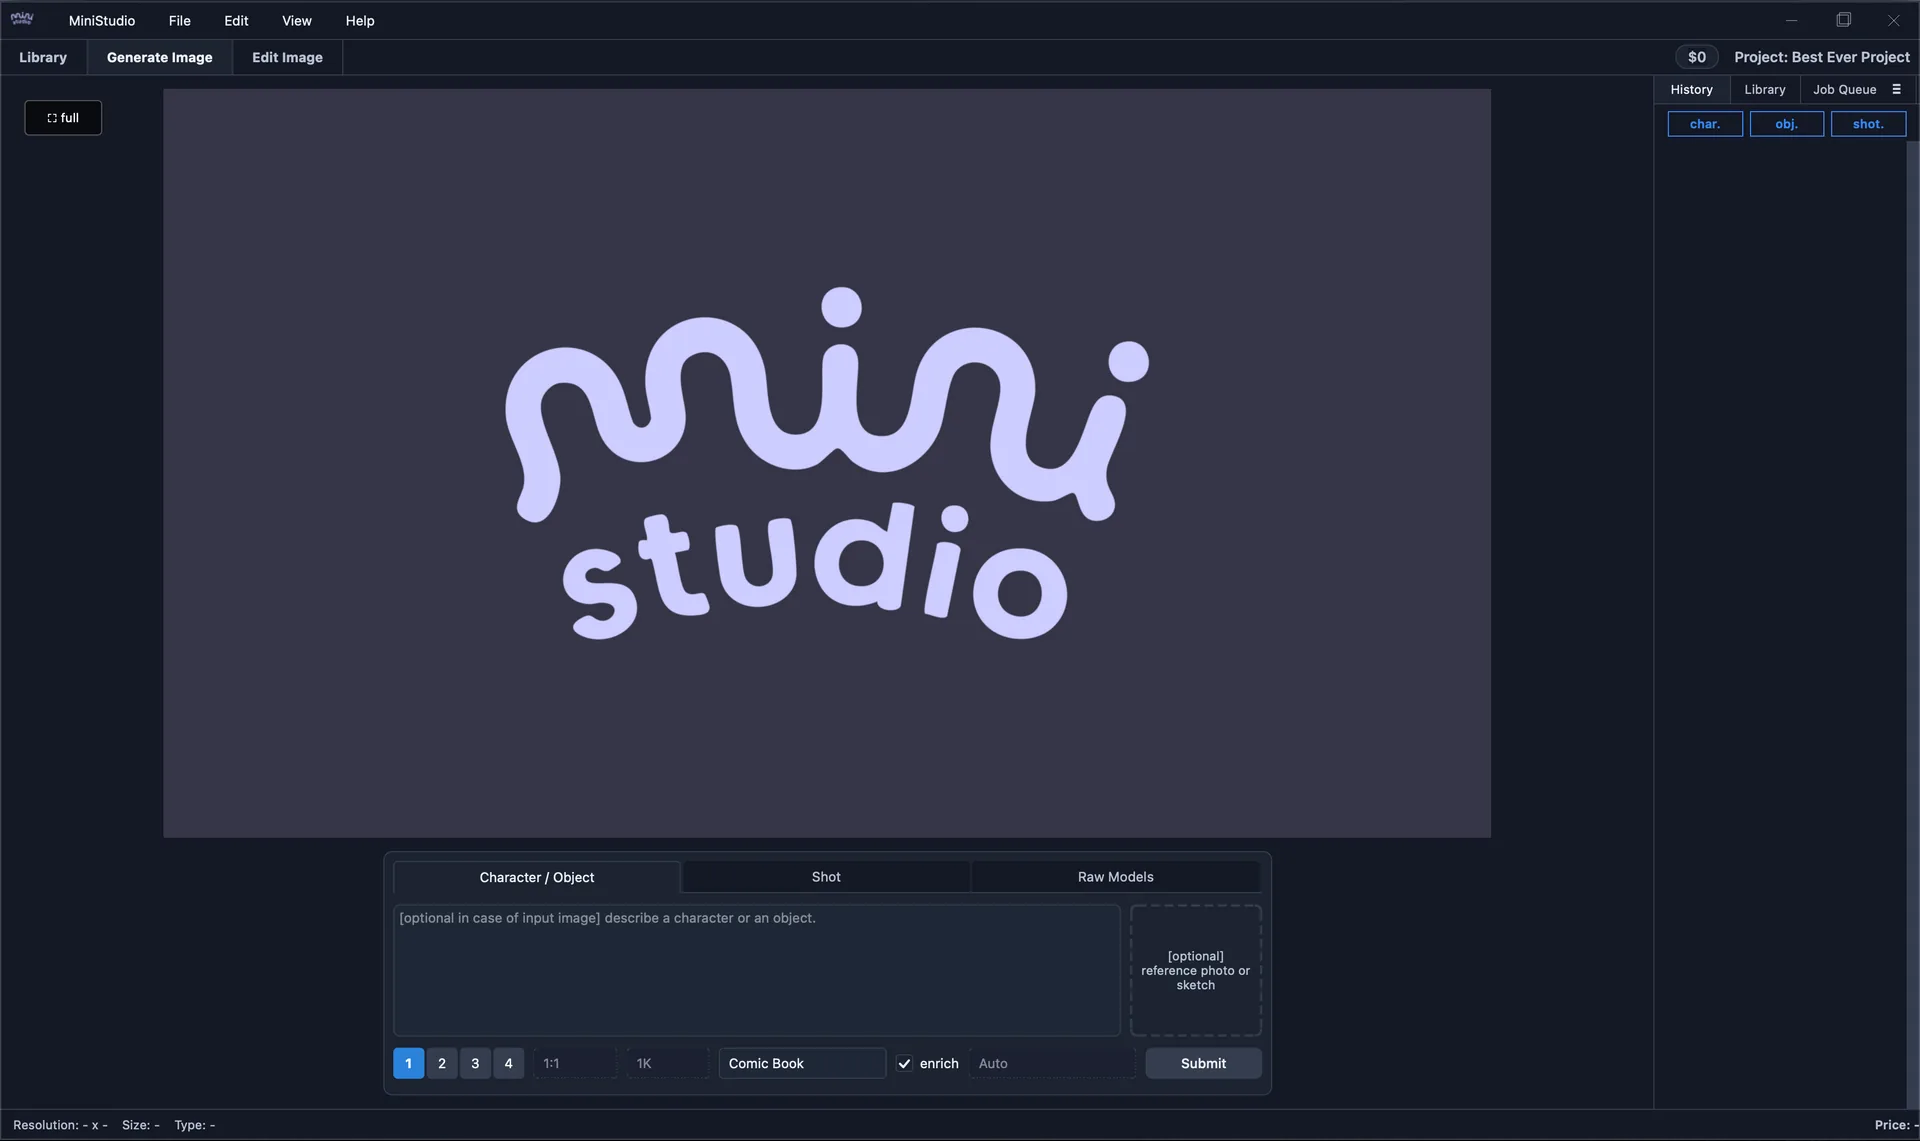Switch to the Raw Models tab

(x=1116, y=877)
